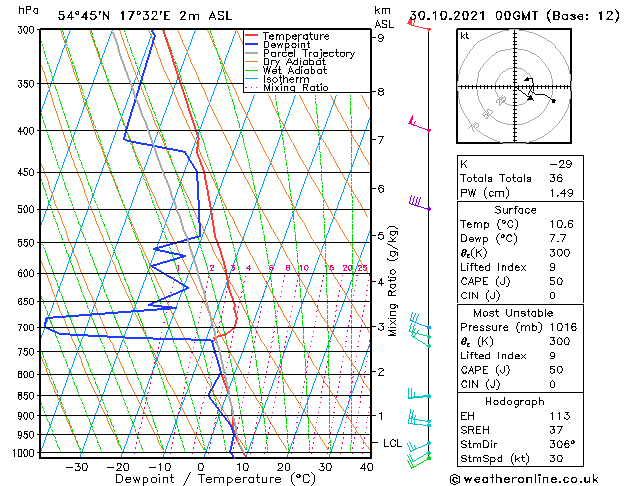Viewport: 629px width, 486px height.
Task: Click the station coordinates title text
Action: (145, 16)
